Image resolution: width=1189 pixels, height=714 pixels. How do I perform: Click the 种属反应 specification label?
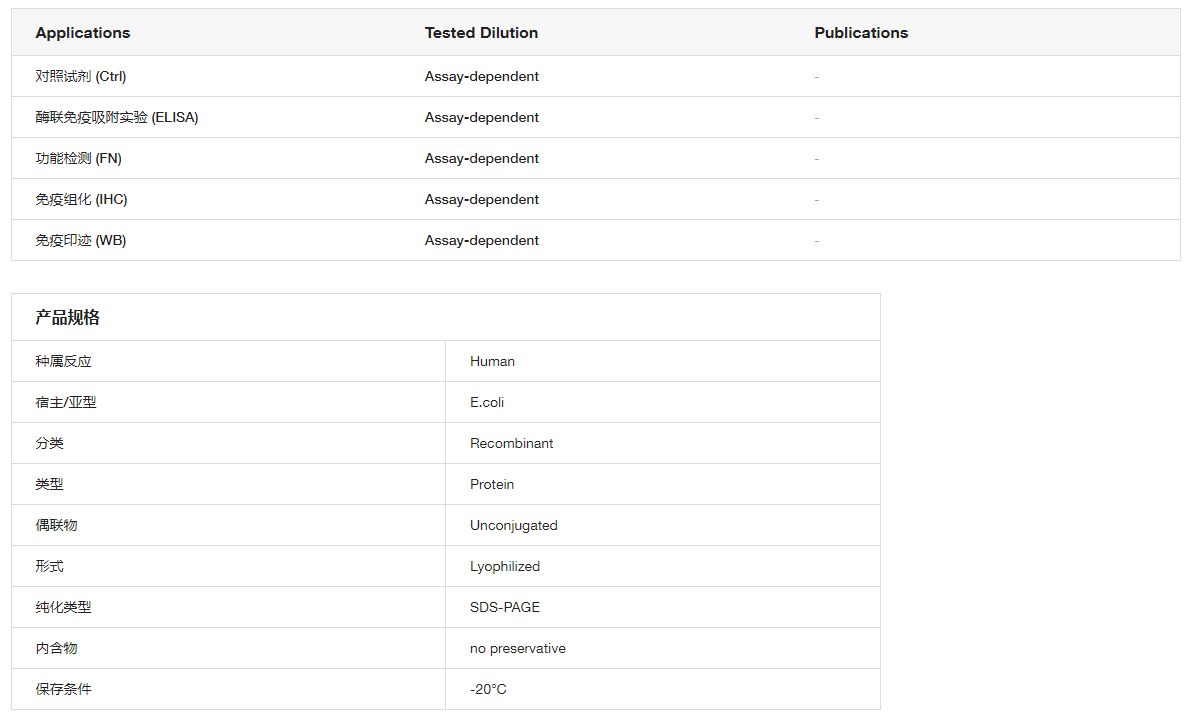(x=63, y=361)
